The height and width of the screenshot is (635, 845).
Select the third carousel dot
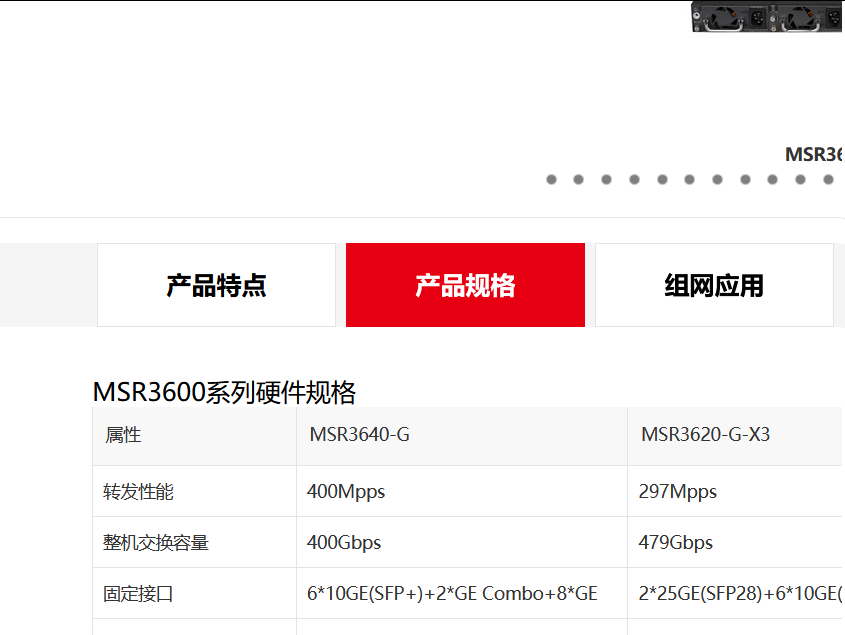point(606,180)
